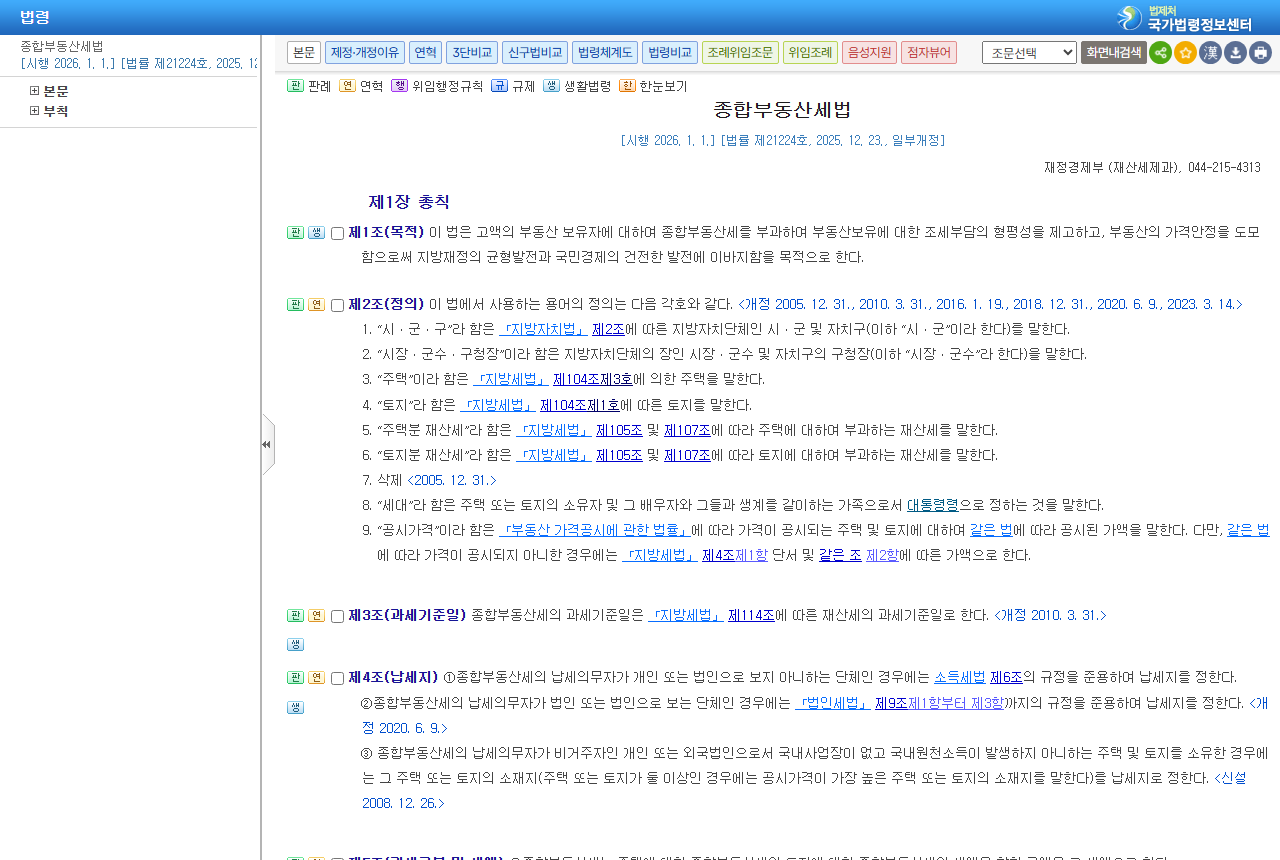Check the 제3조(과세기준일) checkbox
Viewport: 1280px width, 860px height.
coord(337,617)
